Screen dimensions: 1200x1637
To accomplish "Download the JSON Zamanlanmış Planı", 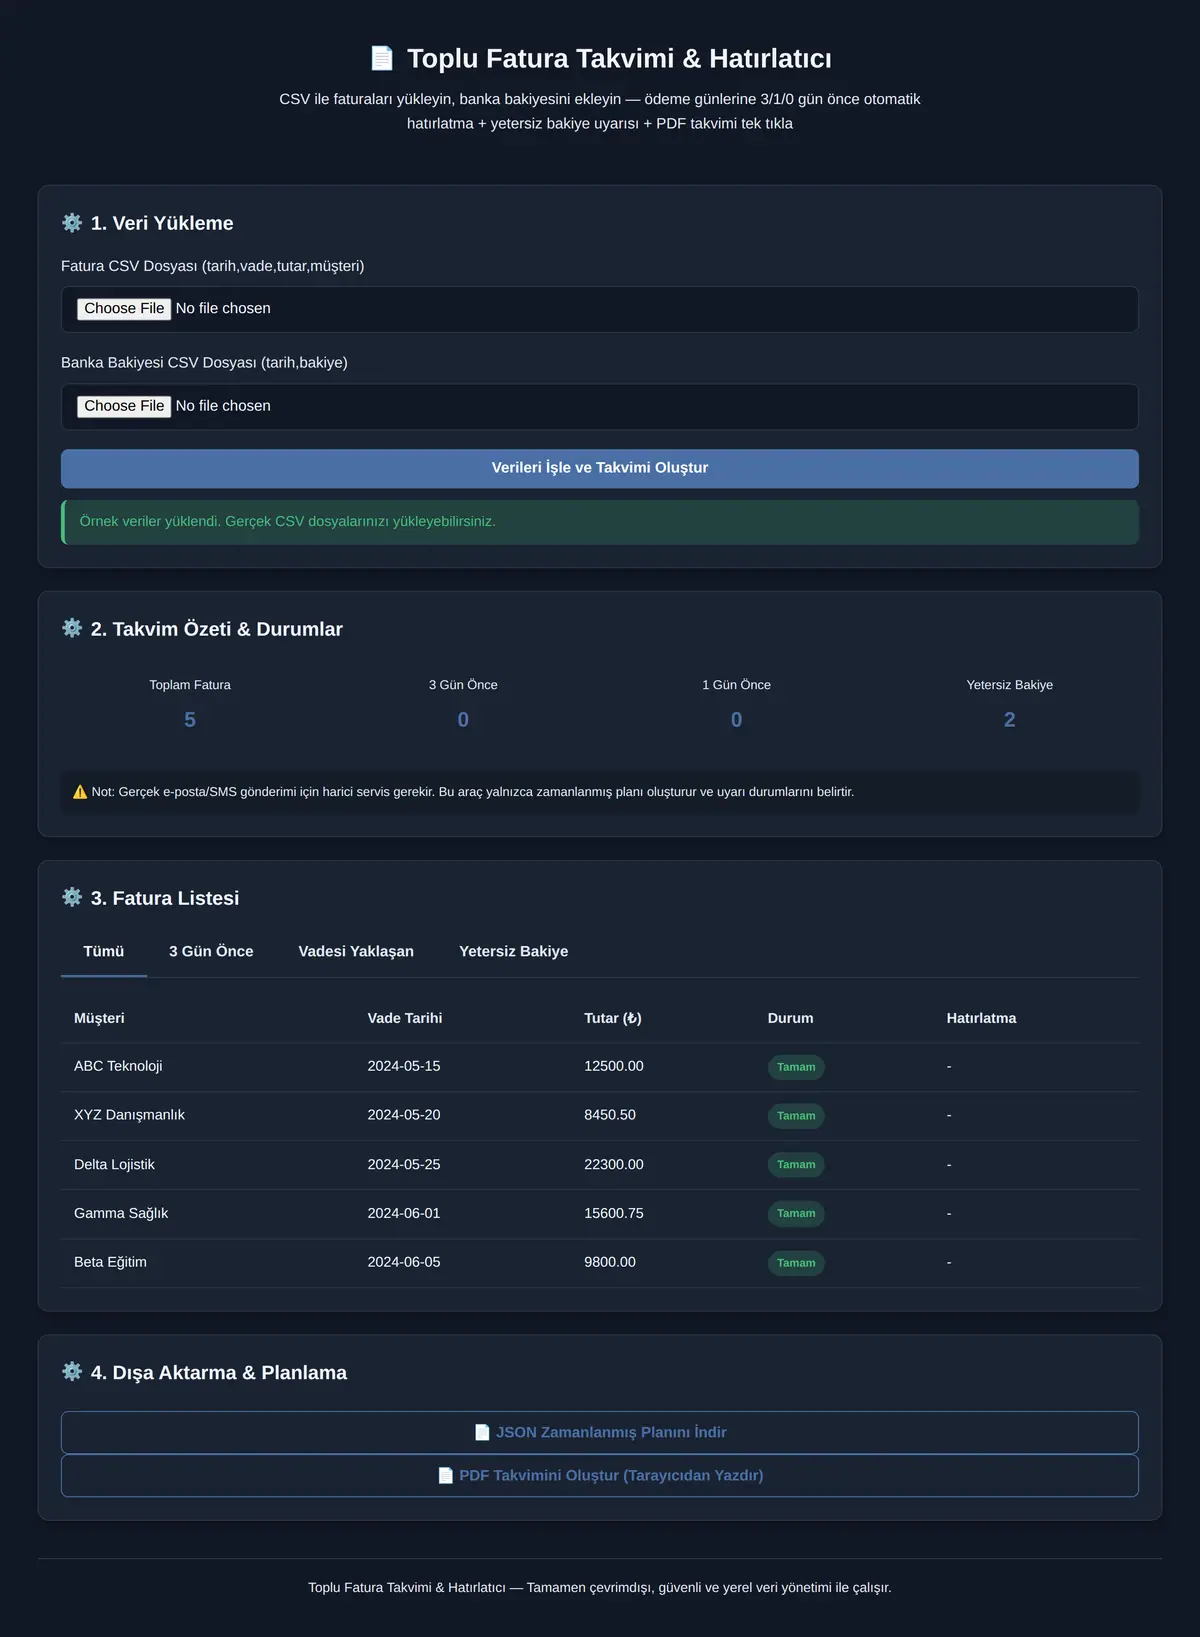I will pyautogui.click(x=600, y=1432).
